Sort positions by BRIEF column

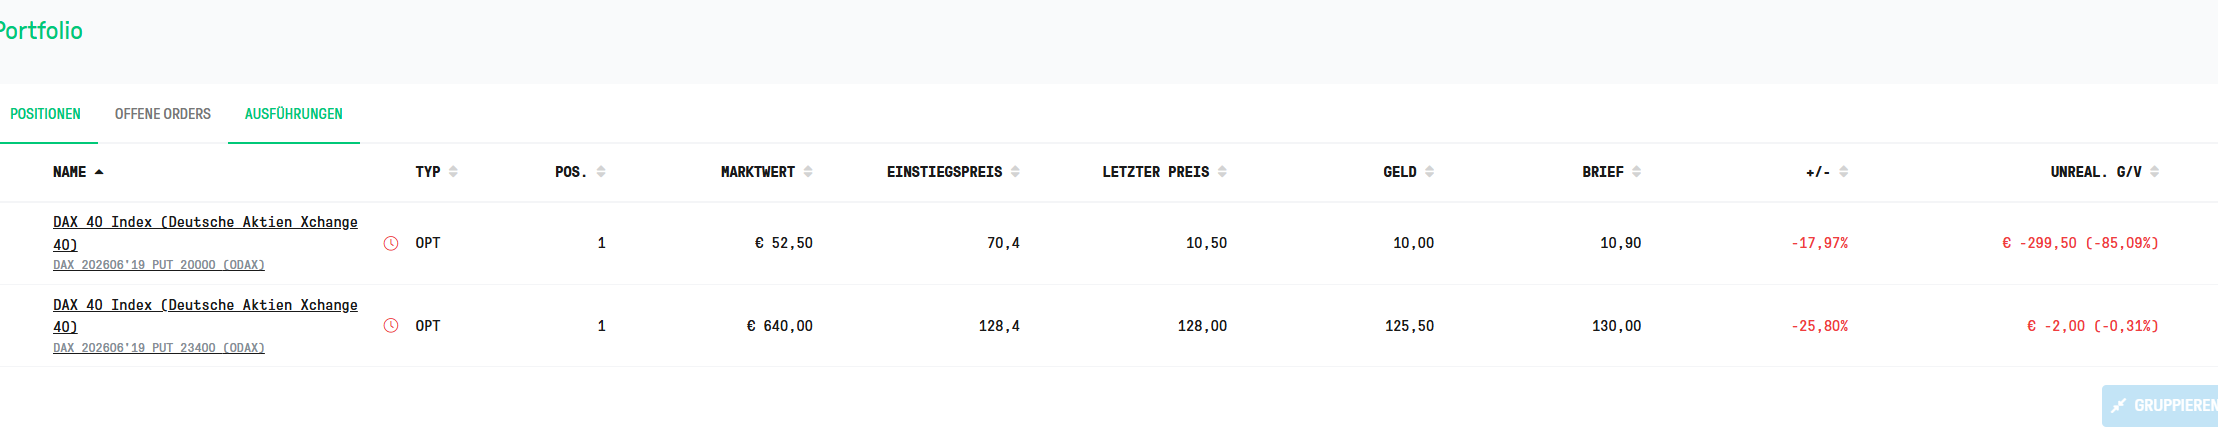[1636, 172]
